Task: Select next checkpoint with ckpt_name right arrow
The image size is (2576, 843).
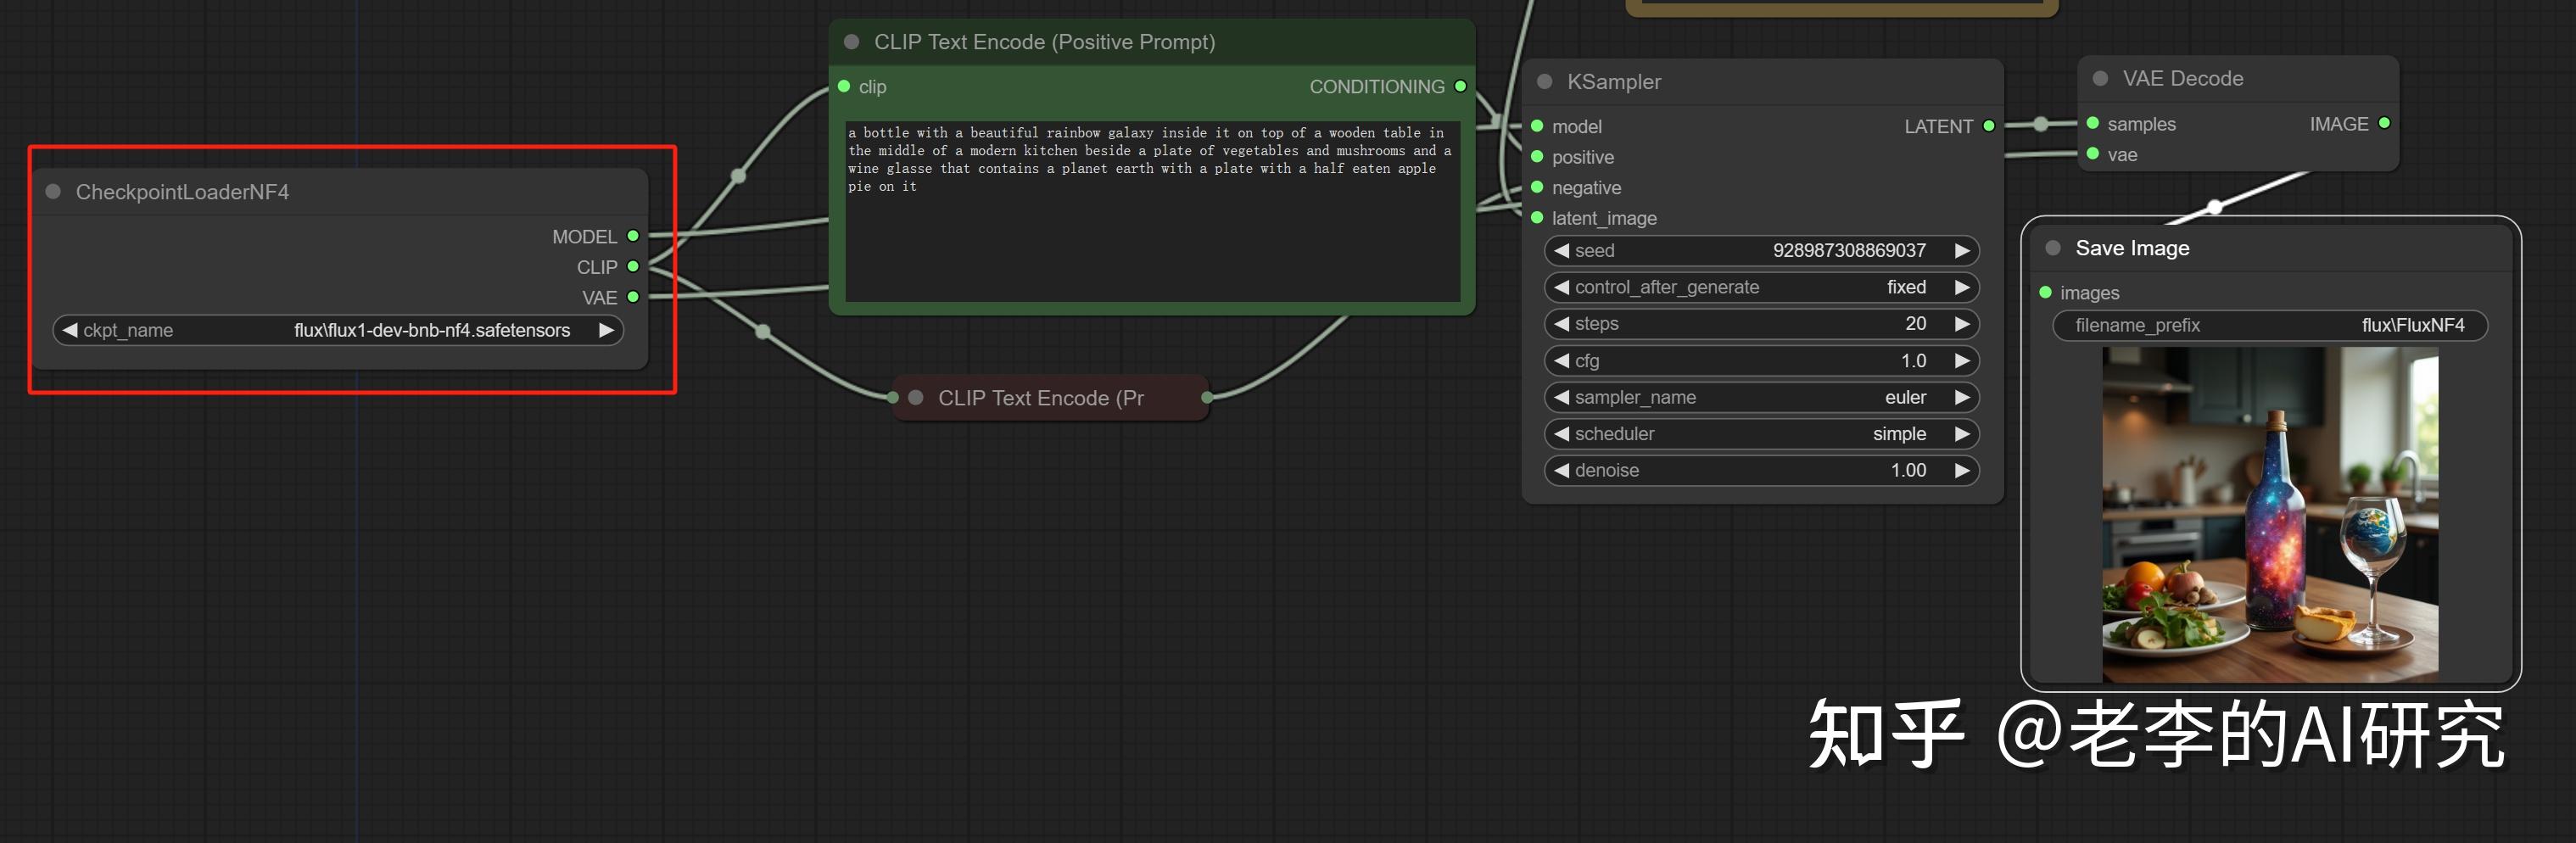Action: pyautogui.click(x=606, y=330)
